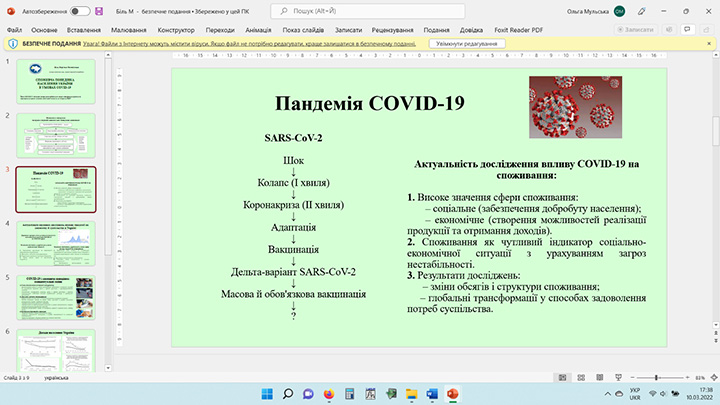Click the thumbnail pane scroll down arrow
The height and width of the screenshot is (405, 720).
pyautogui.click(x=108, y=368)
